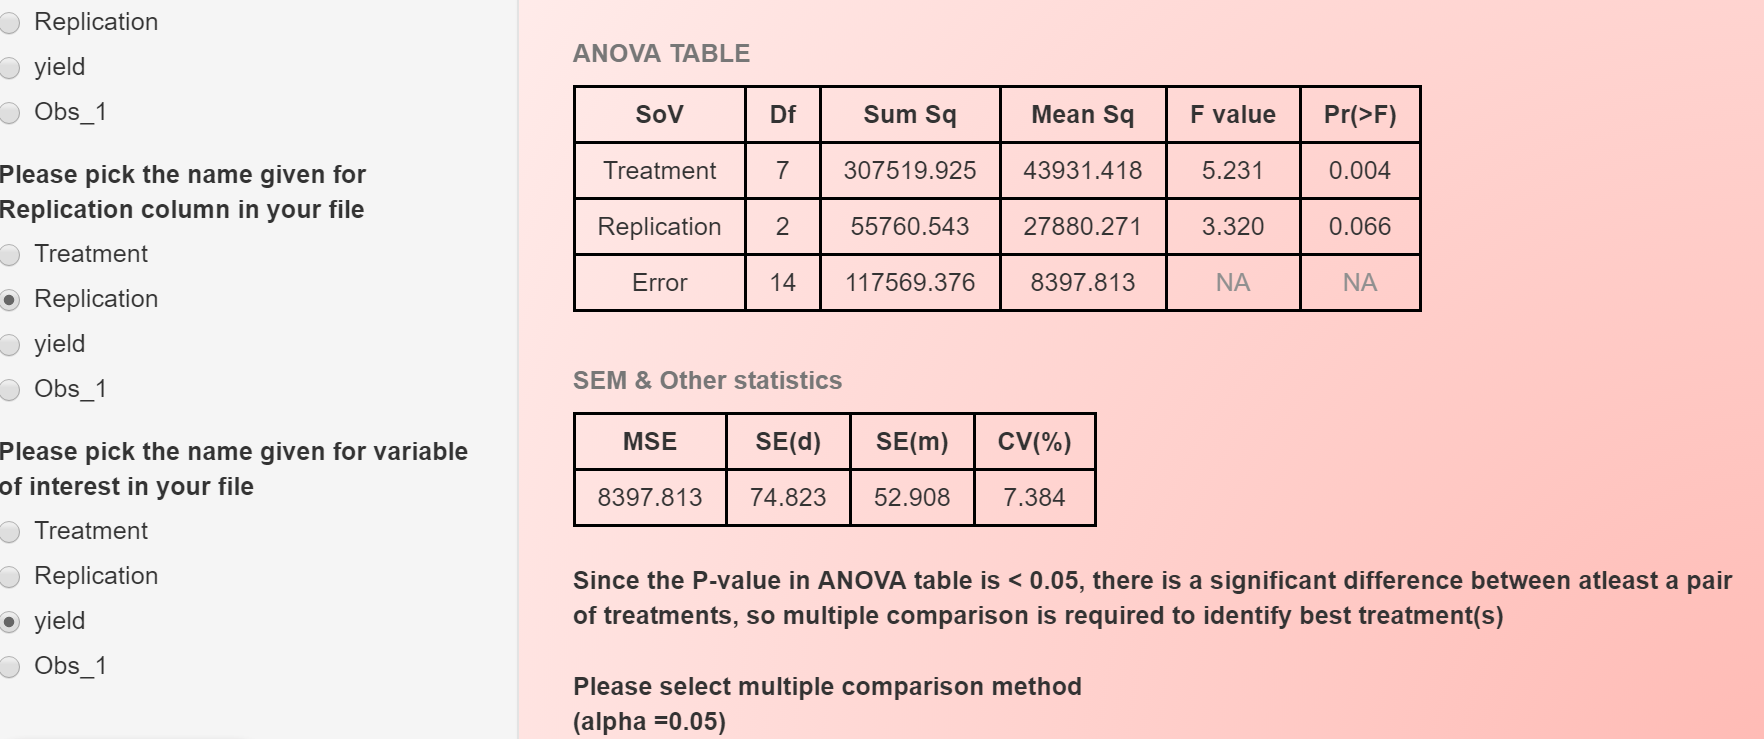
Task: Click the Treatment F value cell 5.231
Action: [1232, 171]
